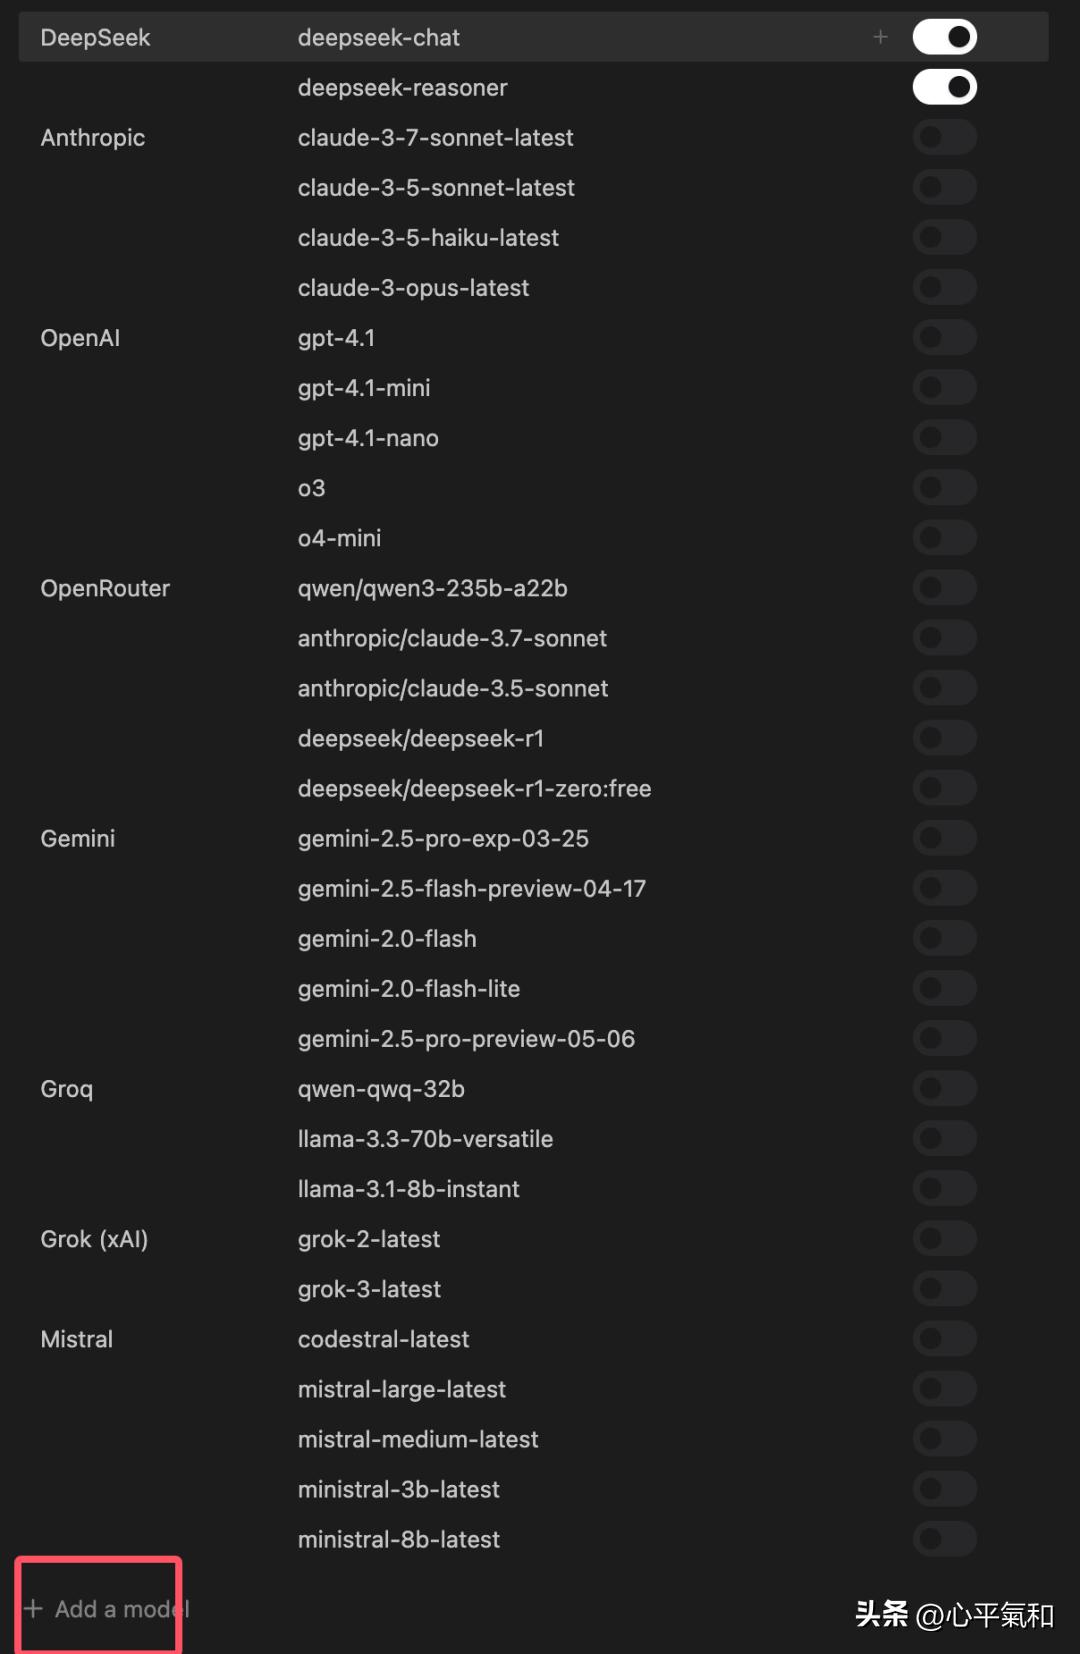
Task: Enable gemini-2.0-flash-lite
Action: tap(944, 988)
